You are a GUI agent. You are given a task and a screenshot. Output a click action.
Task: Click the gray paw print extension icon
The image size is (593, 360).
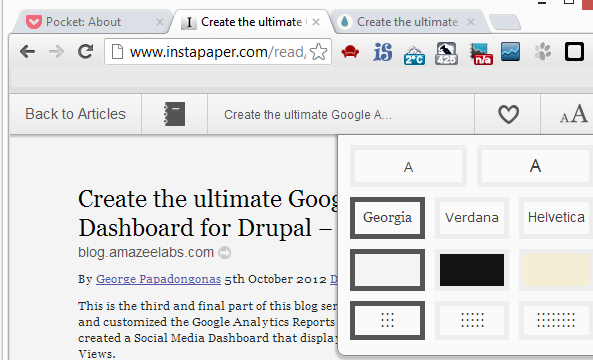(x=542, y=52)
